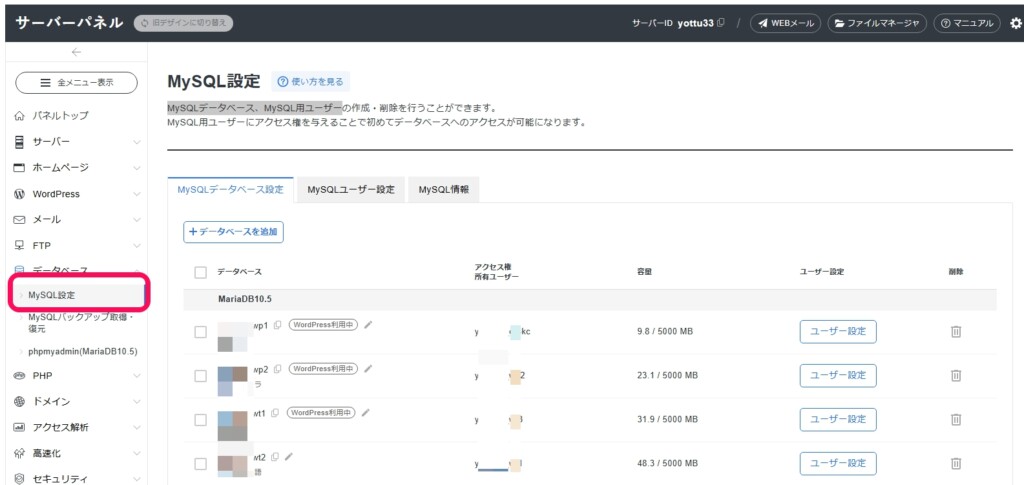Click the アクセス解析 chart icon
This screenshot has height=485, width=1024.
click(x=19, y=428)
